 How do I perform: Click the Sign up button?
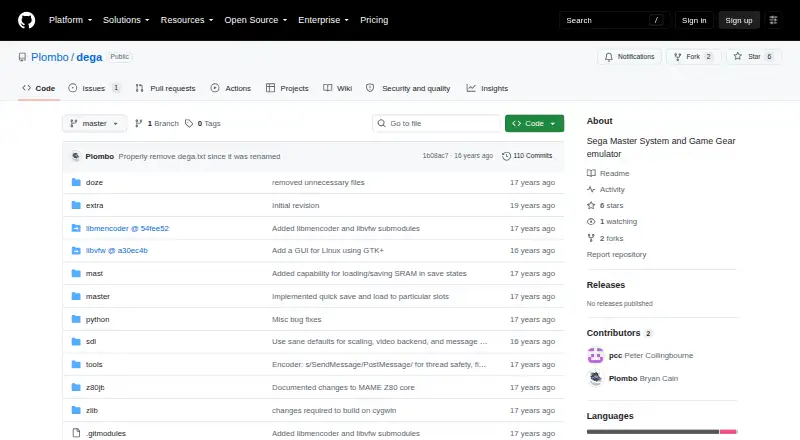pos(739,20)
